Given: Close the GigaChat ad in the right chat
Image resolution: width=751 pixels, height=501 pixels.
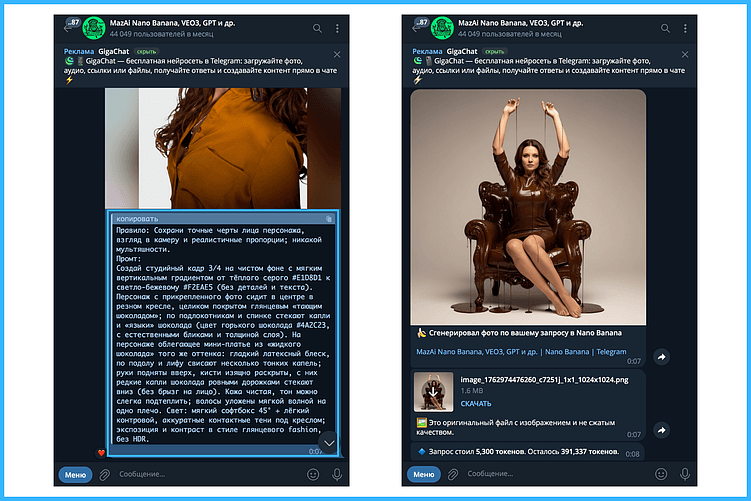Looking at the screenshot, I should pos(685,55).
